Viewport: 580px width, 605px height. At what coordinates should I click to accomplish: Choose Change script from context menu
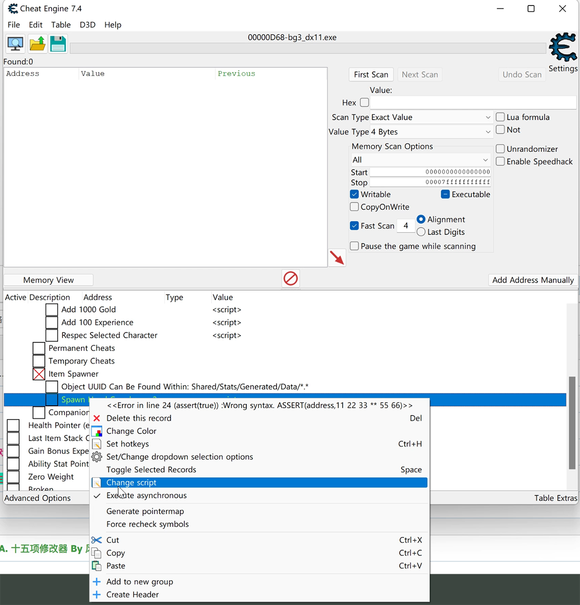click(x=259, y=483)
